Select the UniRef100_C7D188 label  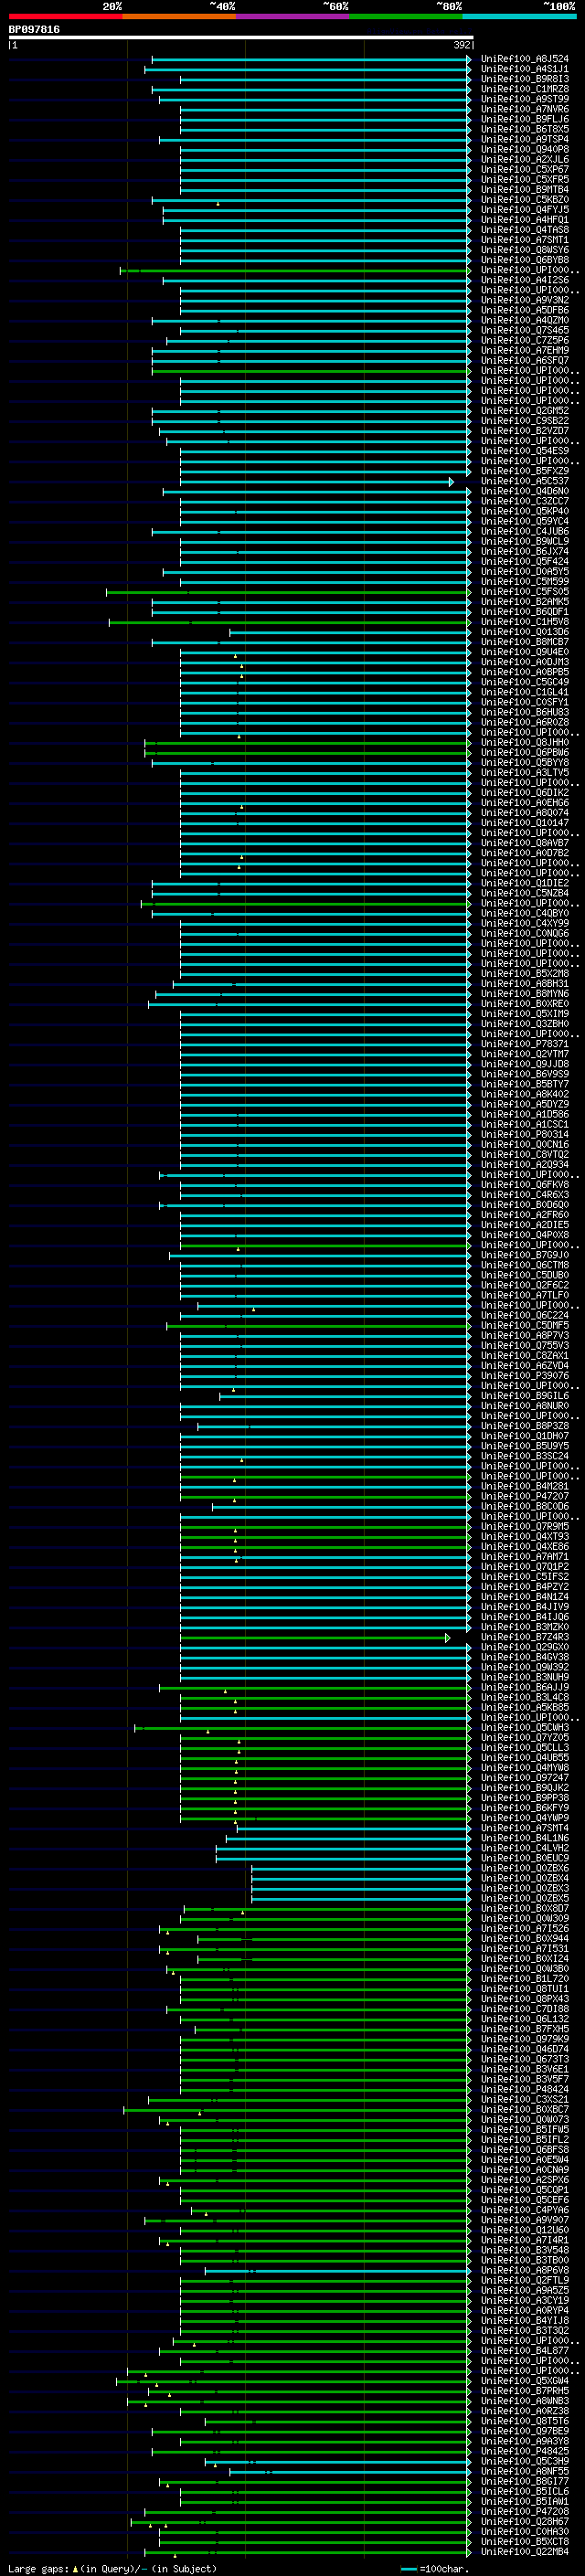click(x=524, y=2008)
